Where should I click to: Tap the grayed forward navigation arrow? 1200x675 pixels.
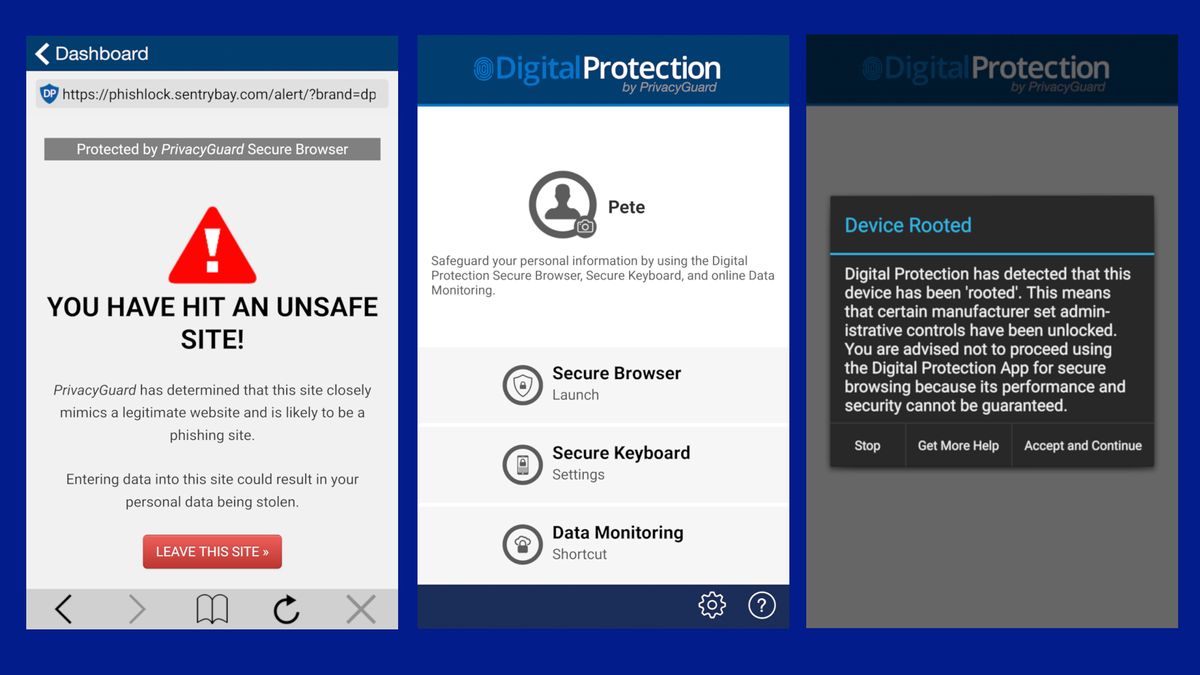click(x=137, y=608)
